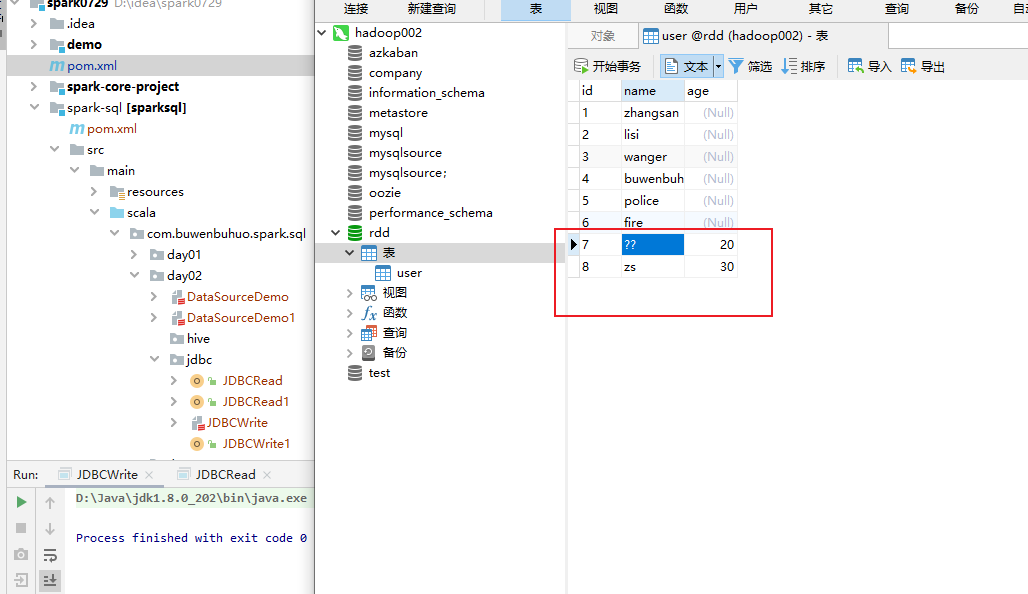Viewport: 1028px width, 594px height.
Task: Collapse the rdd database node
Action: (336, 233)
